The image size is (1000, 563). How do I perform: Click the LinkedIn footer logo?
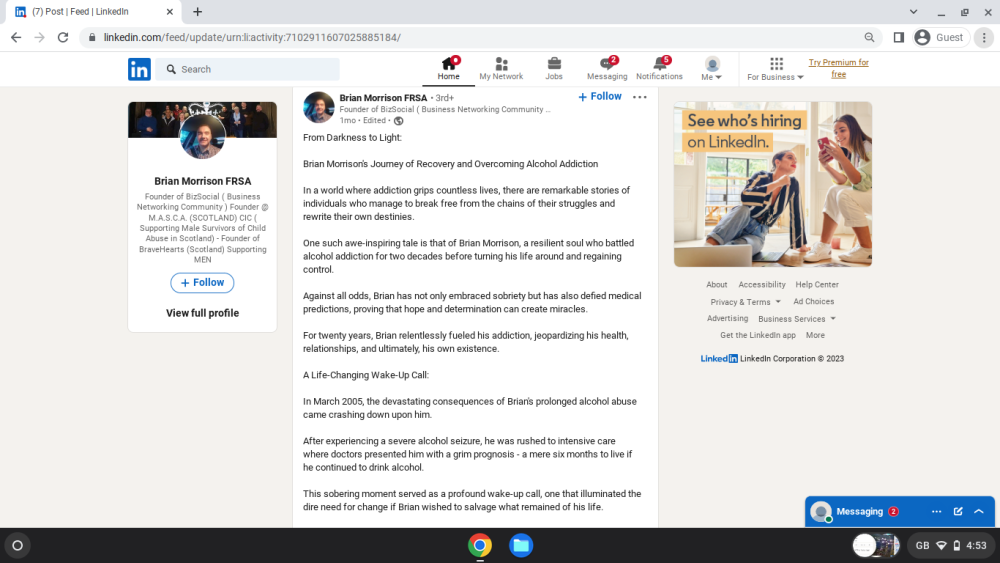[719, 358]
